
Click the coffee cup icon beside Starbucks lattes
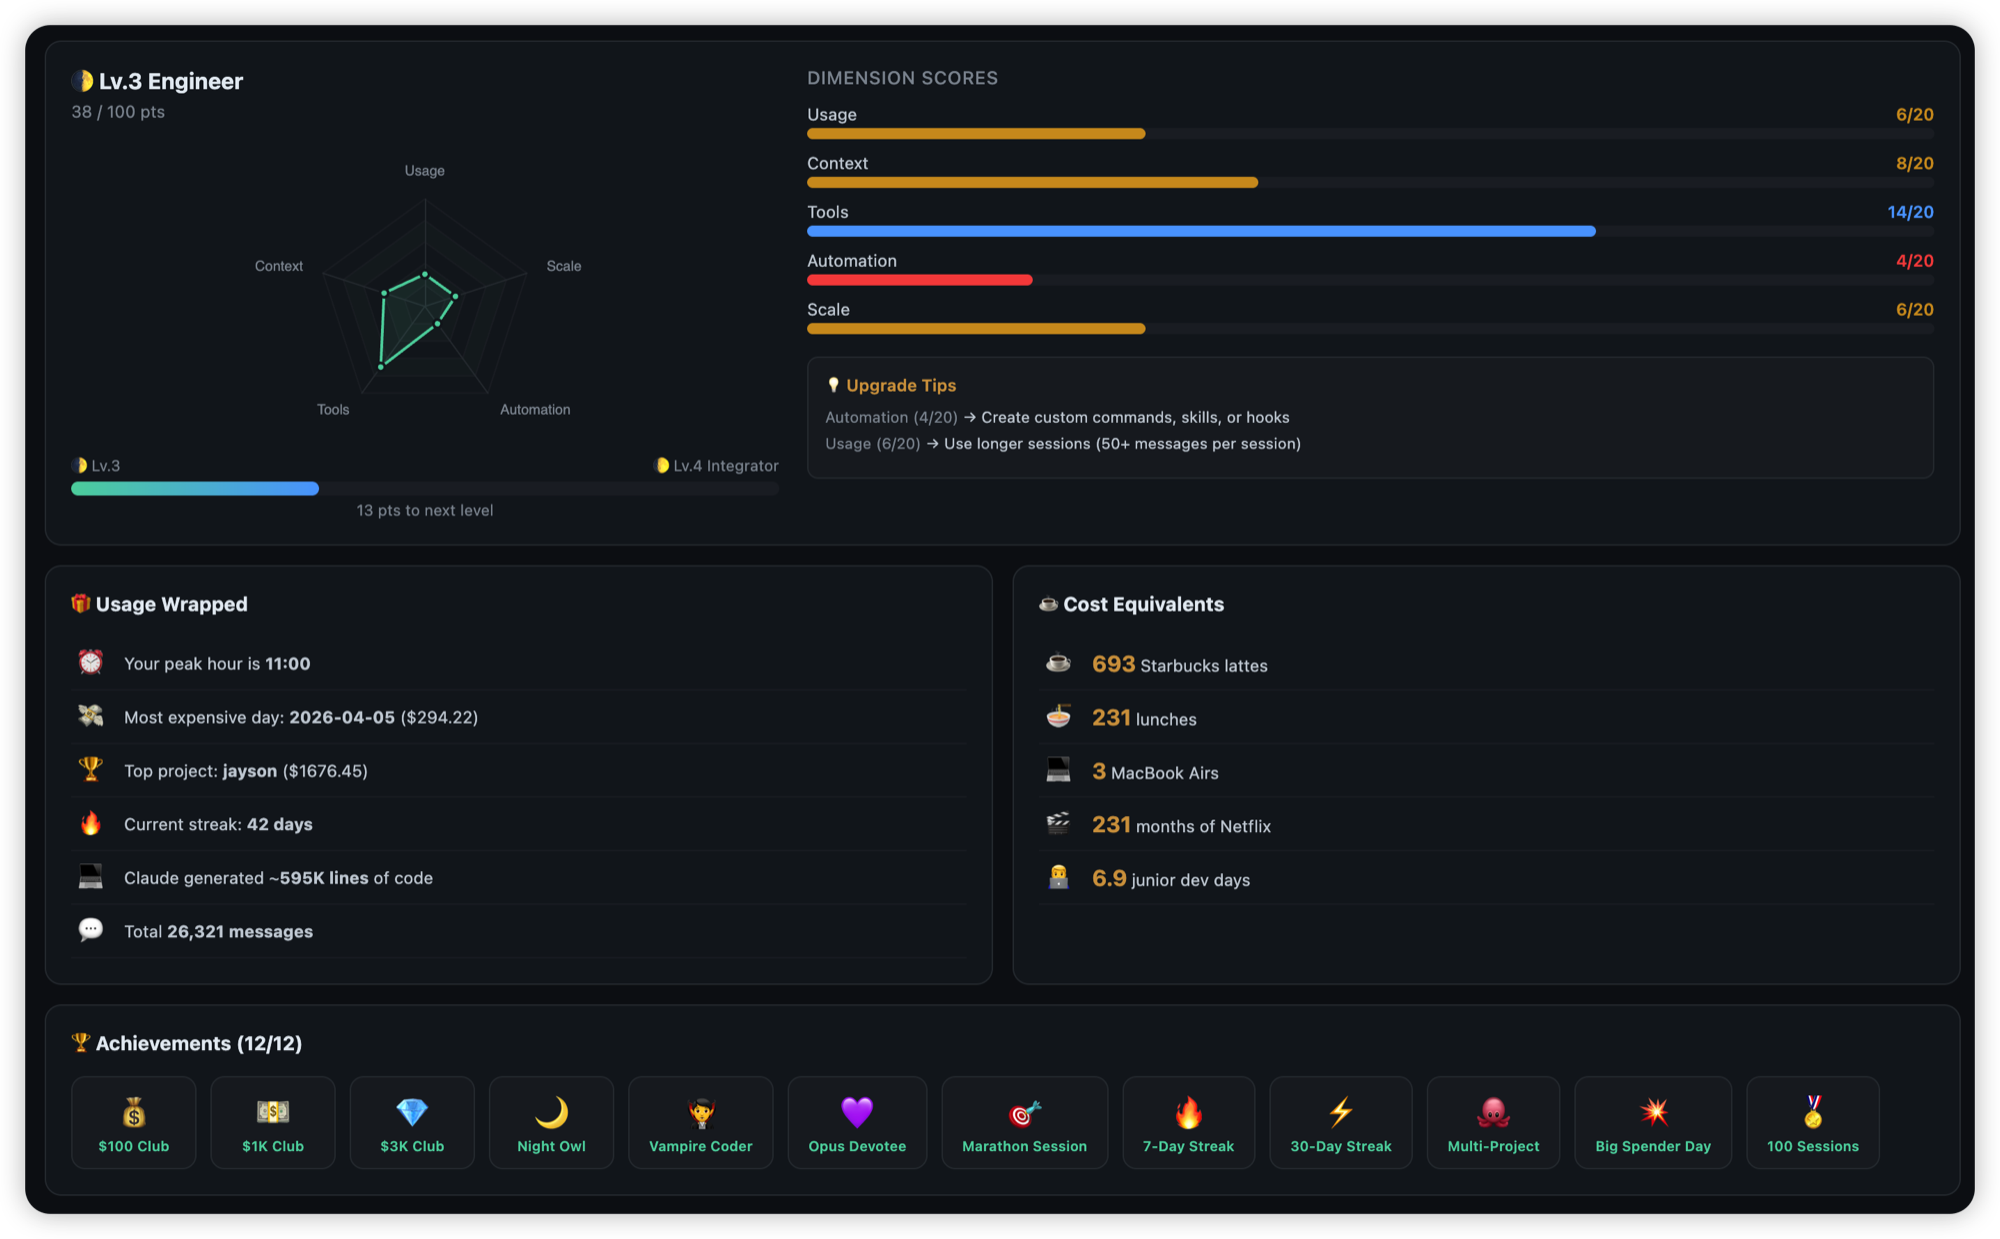point(1058,663)
